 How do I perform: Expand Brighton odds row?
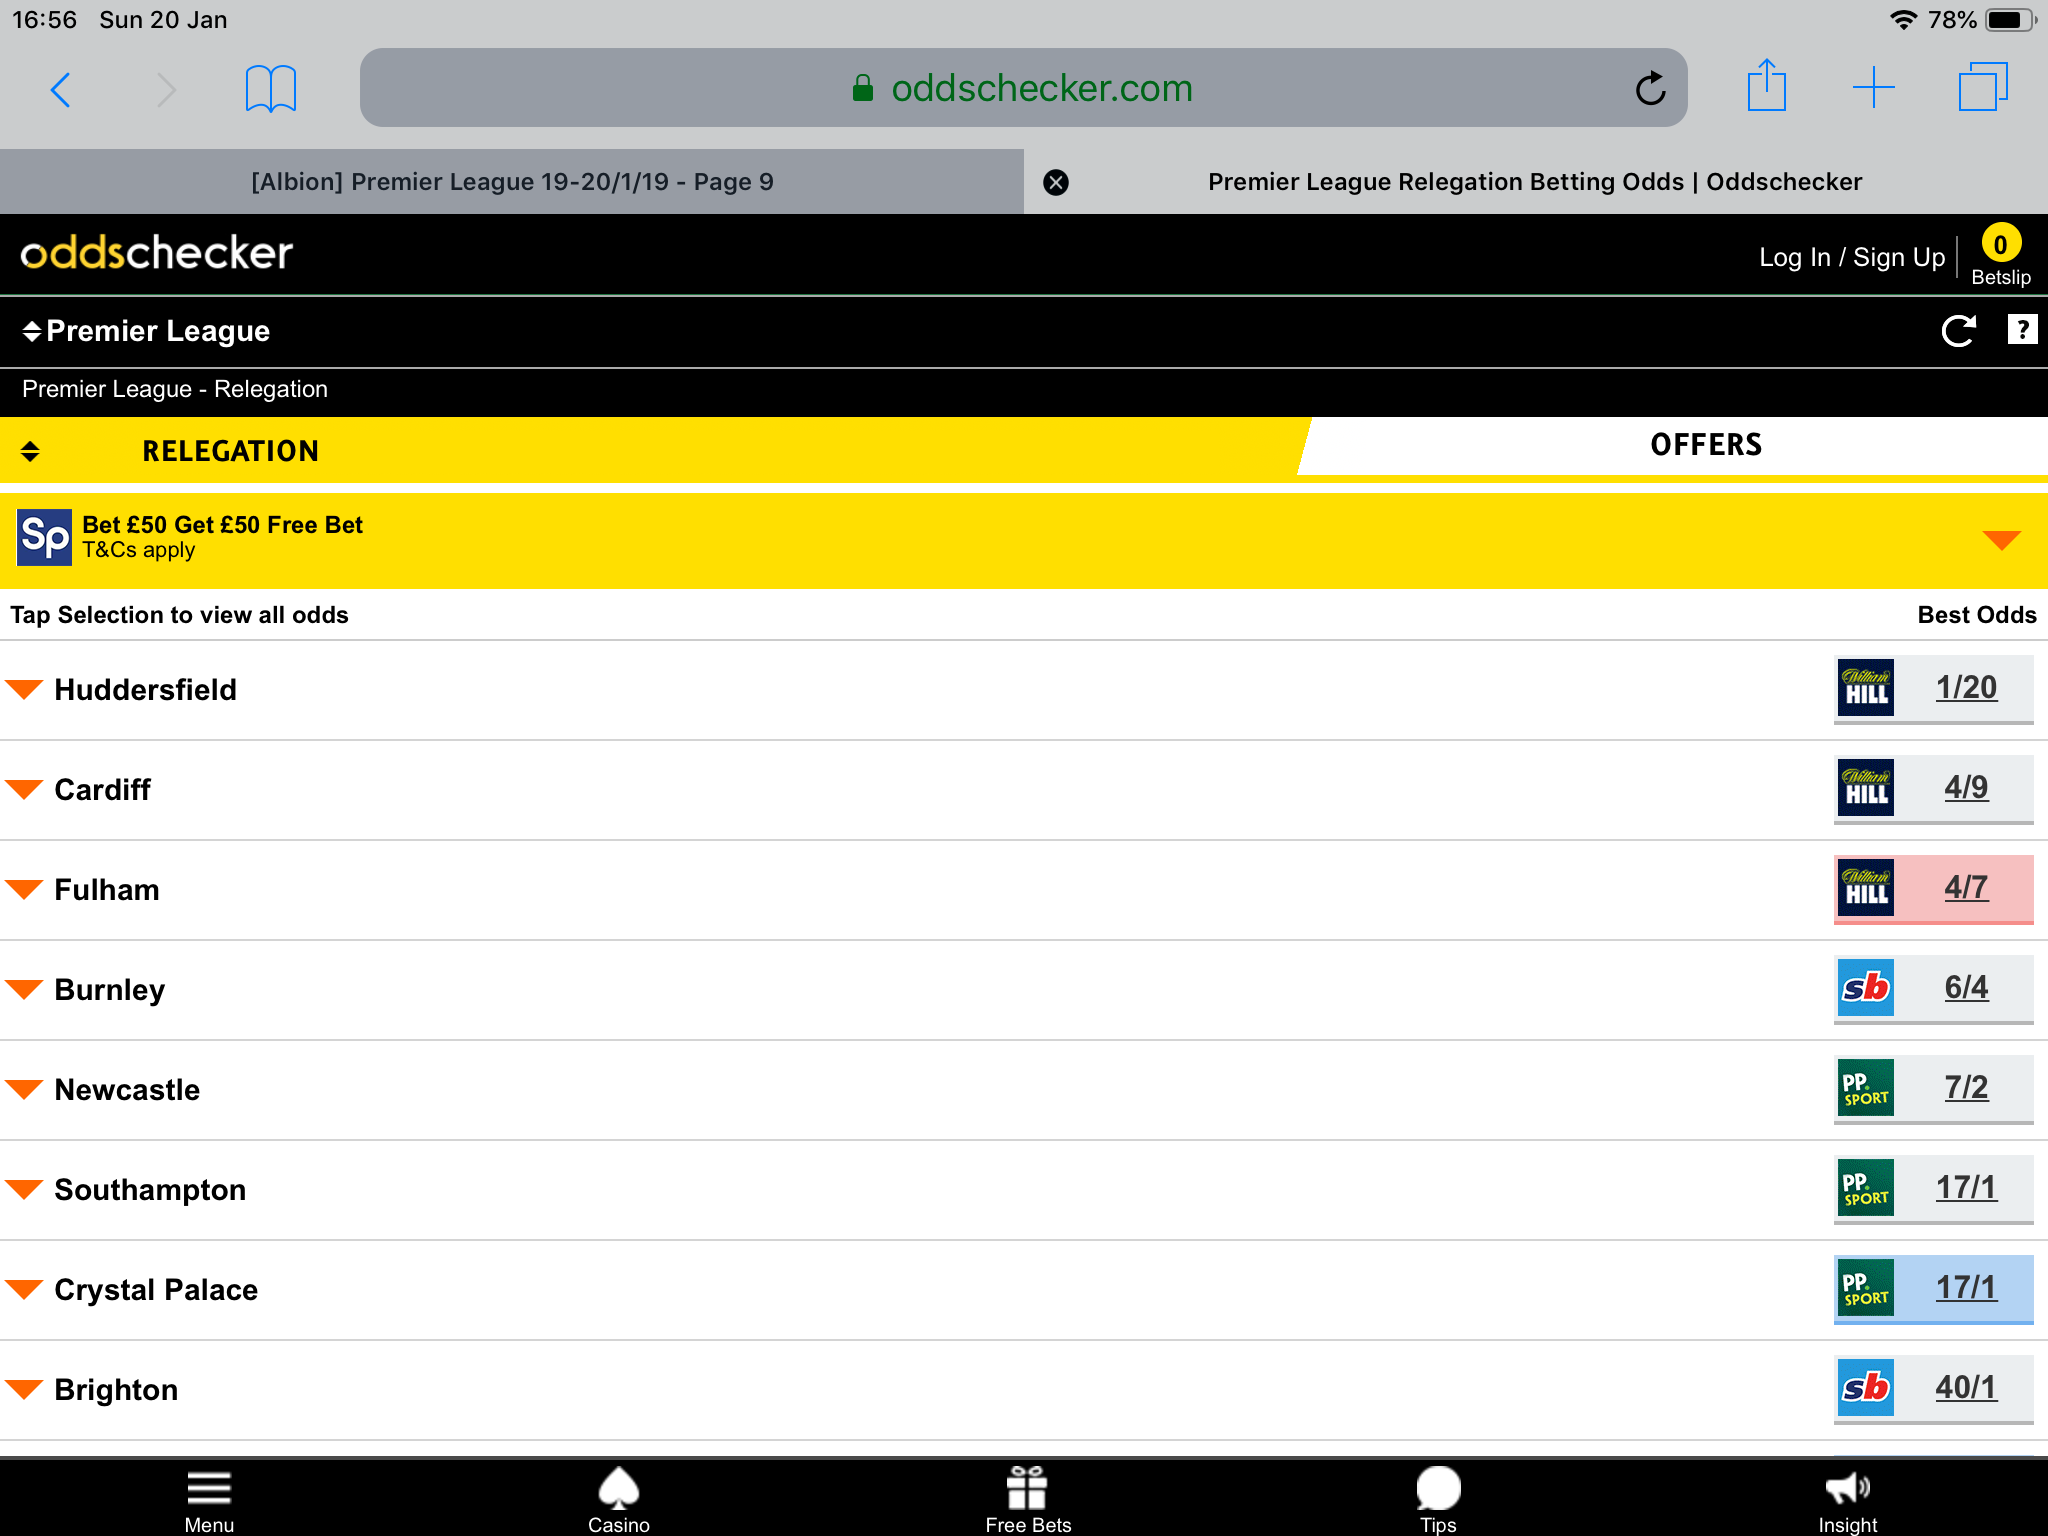pyautogui.click(x=24, y=1389)
